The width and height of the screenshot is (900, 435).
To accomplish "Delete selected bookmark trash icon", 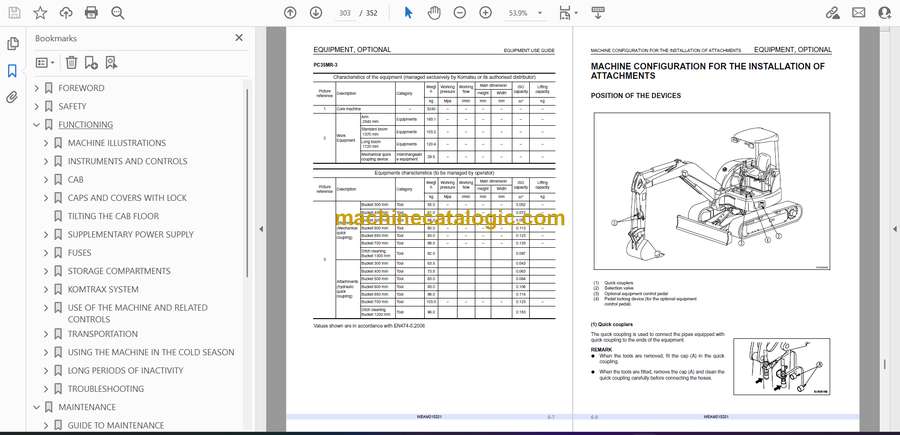I will [71, 63].
